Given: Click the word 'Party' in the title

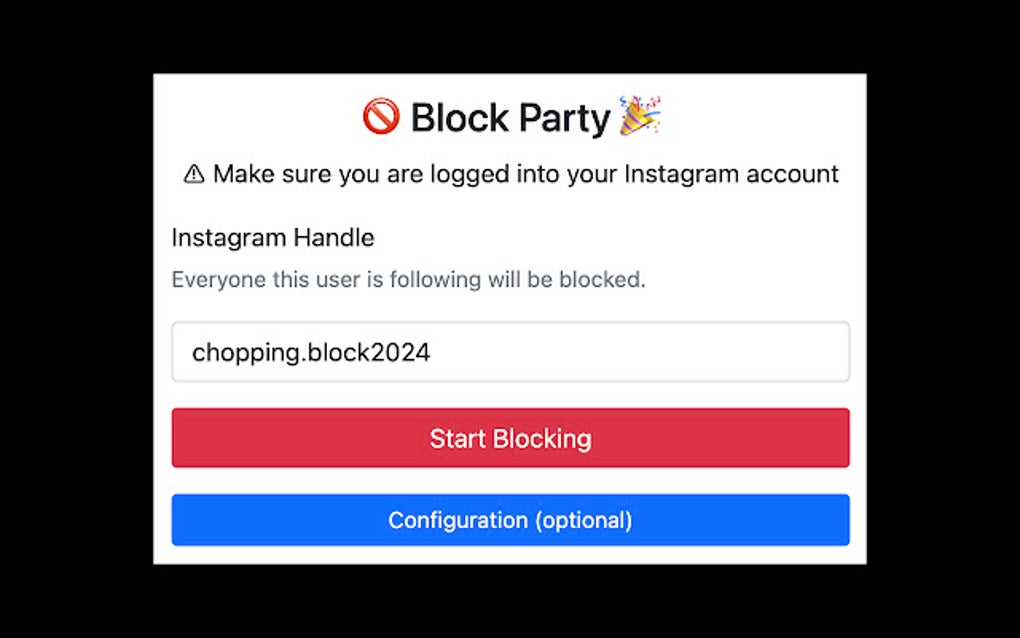Looking at the screenshot, I should [565, 118].
